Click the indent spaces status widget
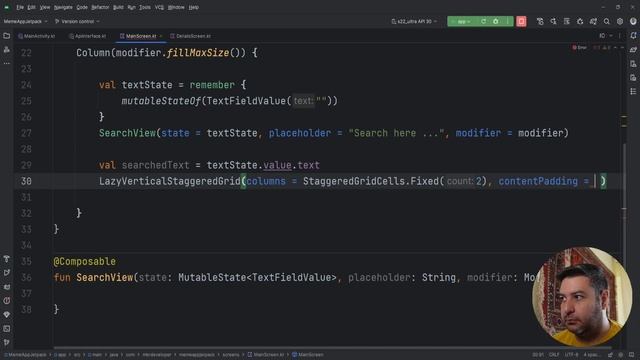 point(591,355)
